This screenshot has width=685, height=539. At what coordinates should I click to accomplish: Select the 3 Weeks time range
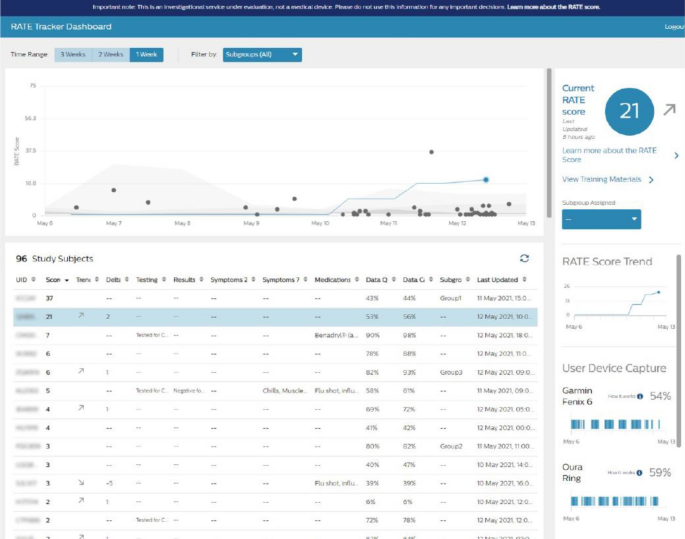pyautogui.click(x=72, y=54)
